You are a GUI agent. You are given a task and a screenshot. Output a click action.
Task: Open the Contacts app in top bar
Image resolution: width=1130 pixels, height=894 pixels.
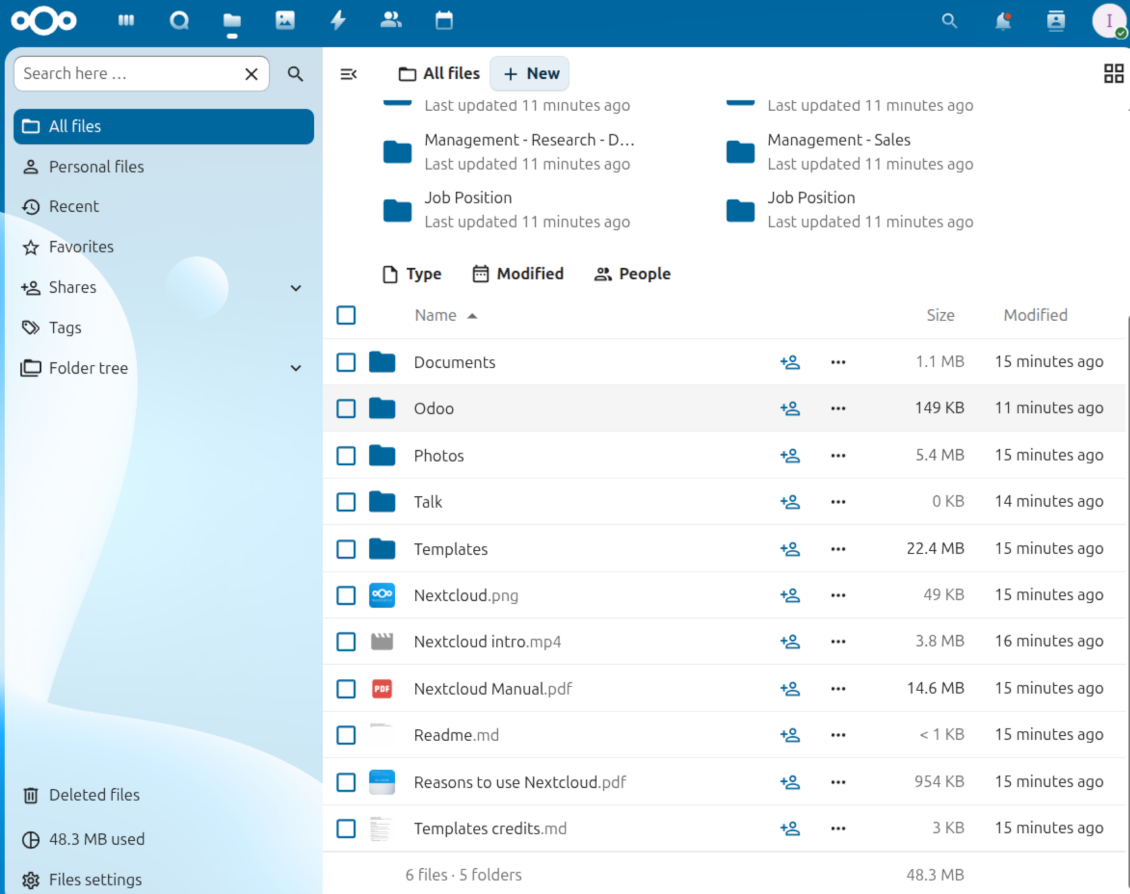click(x=391, y=20)
